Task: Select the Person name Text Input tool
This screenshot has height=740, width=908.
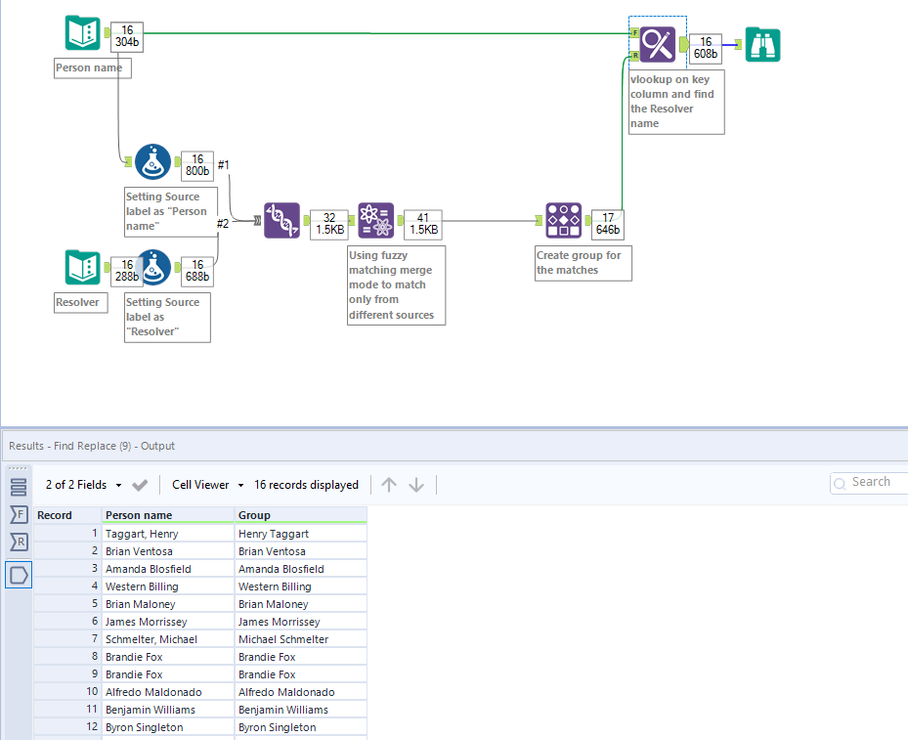Action: click(x=83, y=33)
